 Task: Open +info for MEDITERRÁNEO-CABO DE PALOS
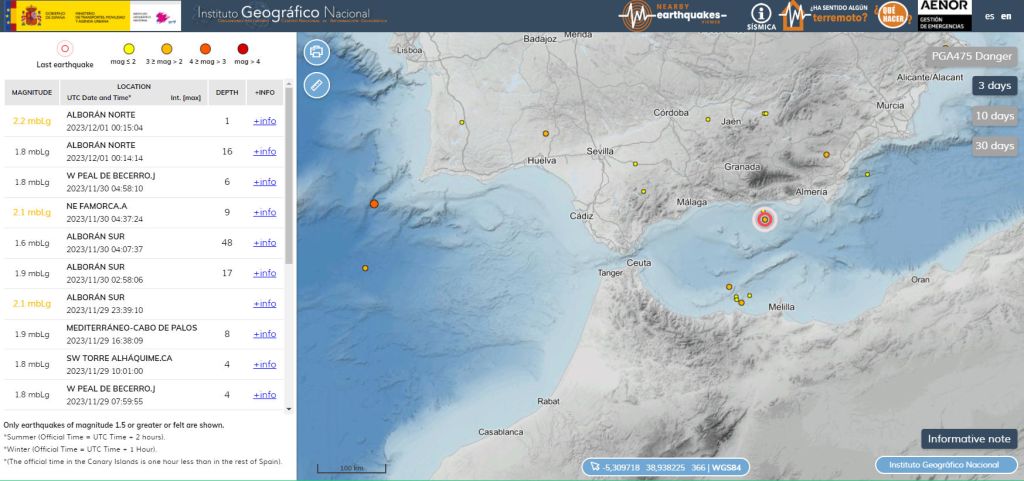click(265, 334)
